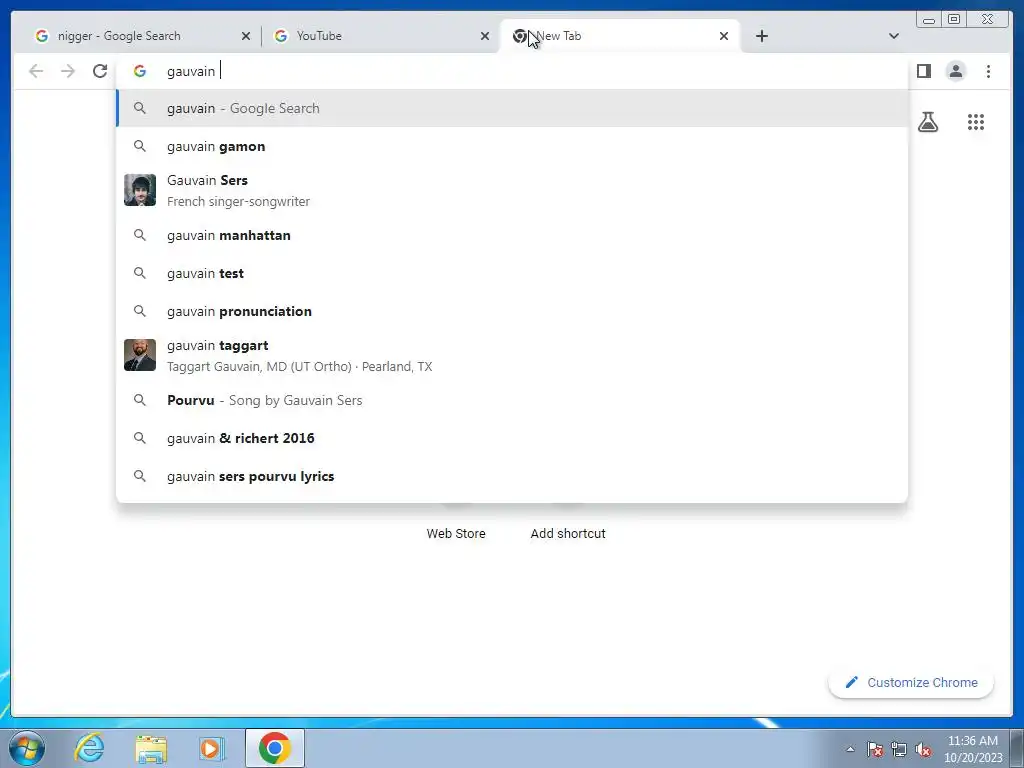Open the Windows Start menu

(27, 748)
